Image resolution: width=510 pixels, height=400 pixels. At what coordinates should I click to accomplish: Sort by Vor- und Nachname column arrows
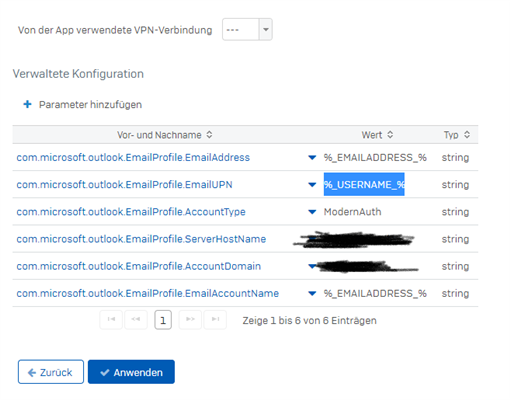pos(209,135)
